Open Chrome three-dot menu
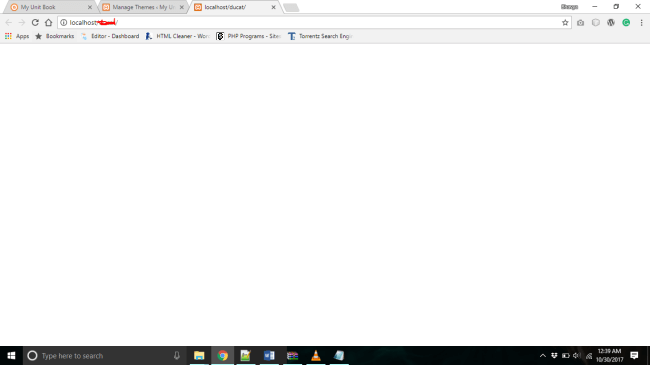Viewport: 650px width, 365px height. [x=641, y=22]
